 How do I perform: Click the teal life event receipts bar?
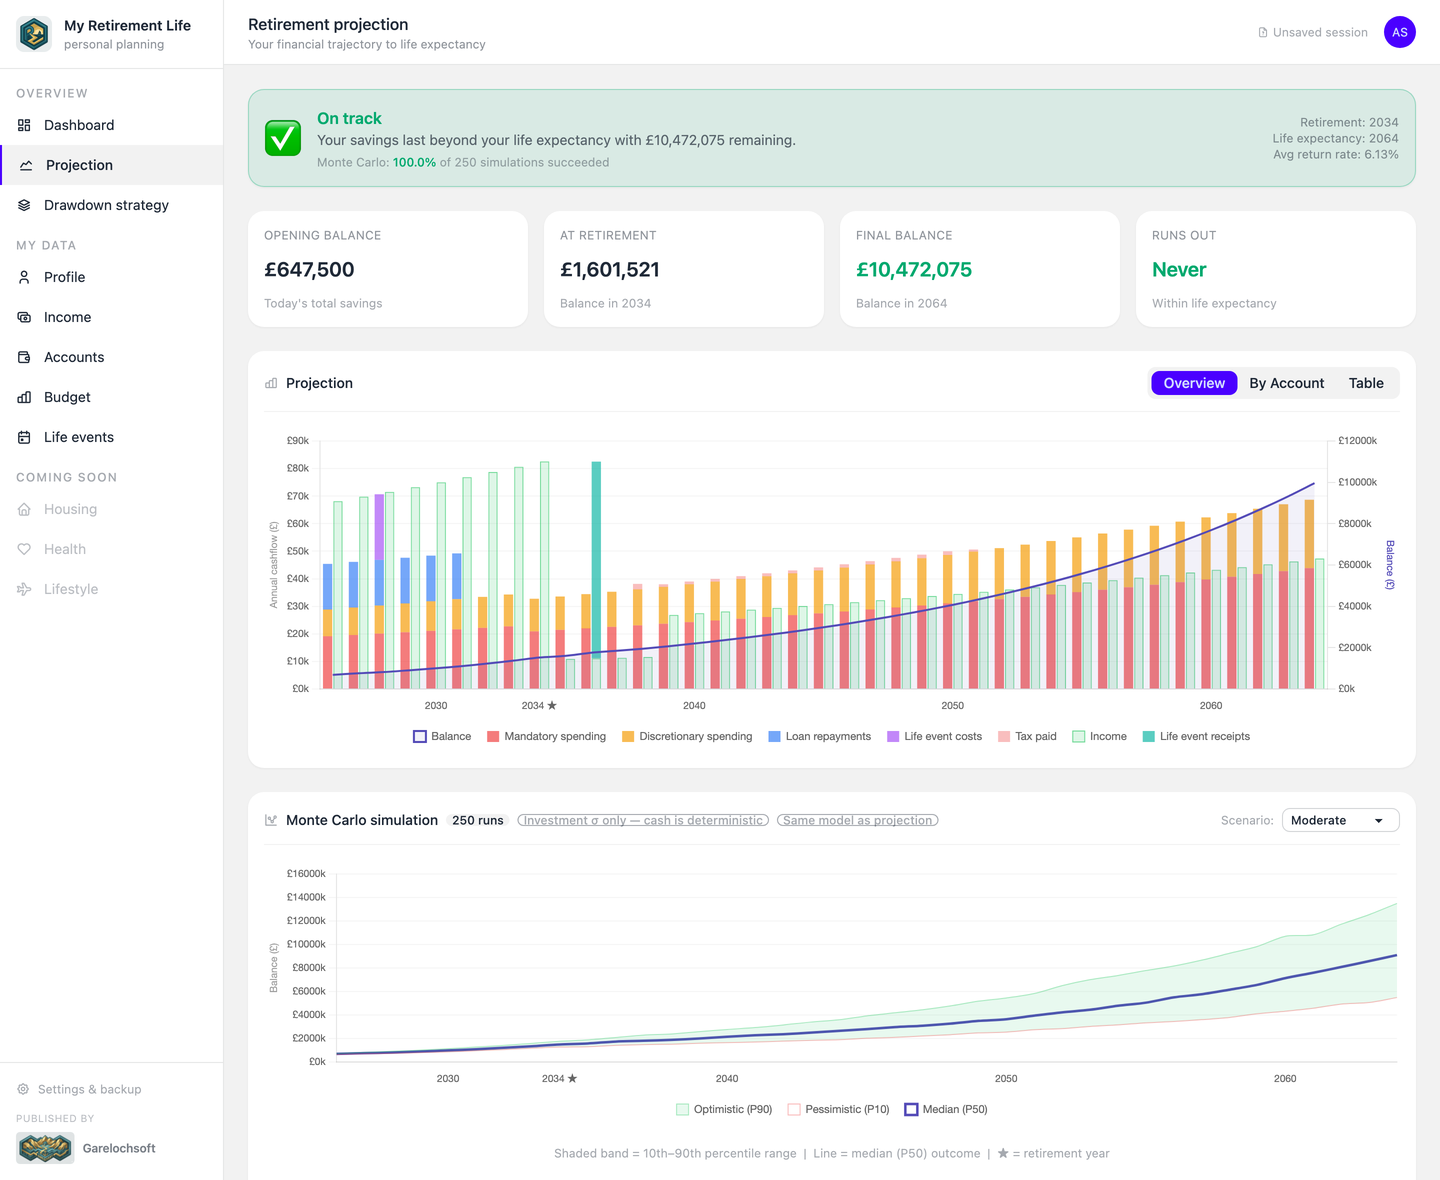(596, 560)
